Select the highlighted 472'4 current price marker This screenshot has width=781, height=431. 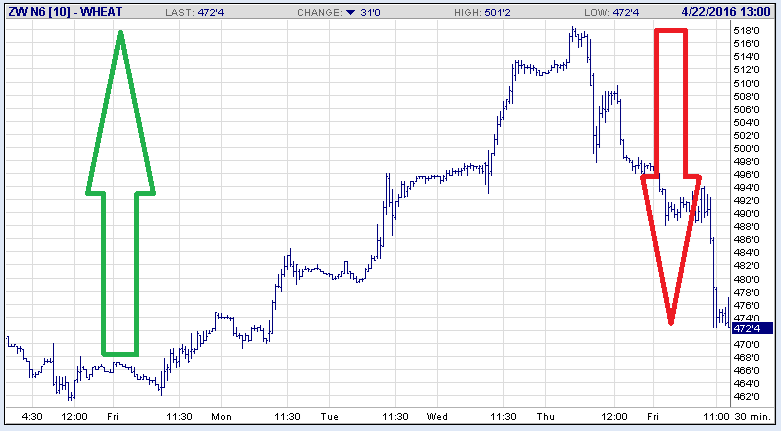[748, 328]
